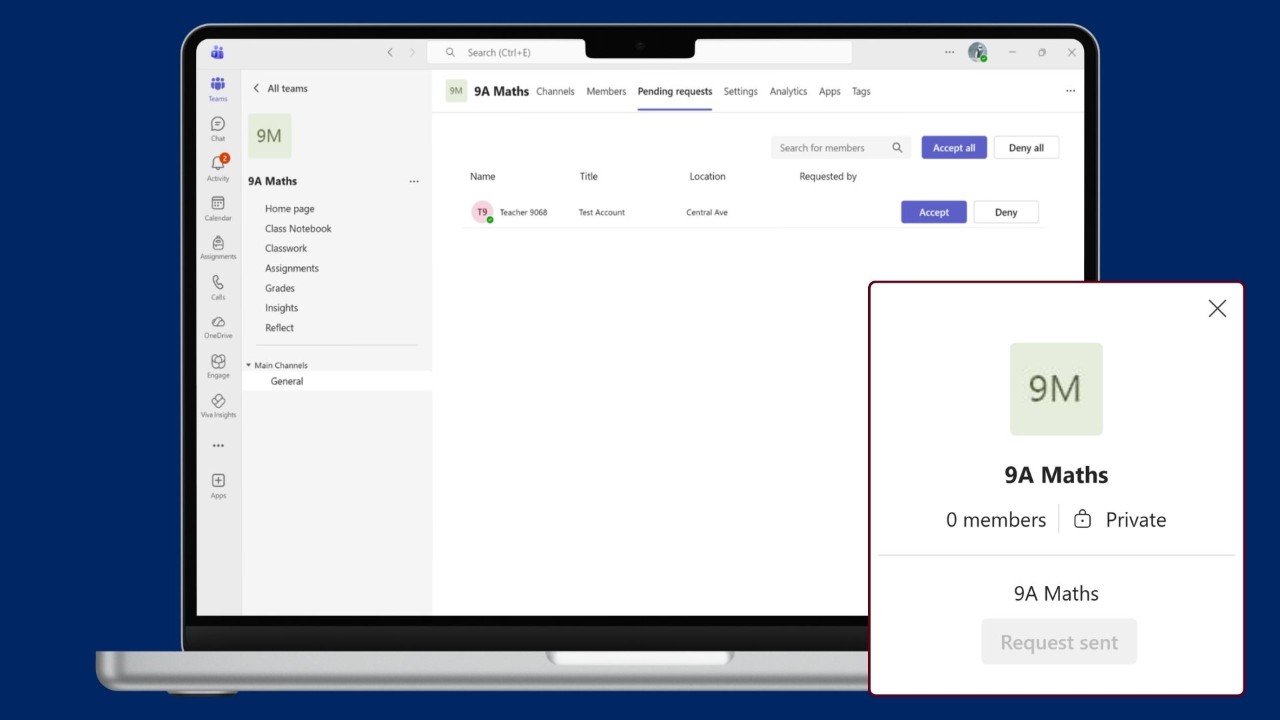Click the Request sent button
This screenshot has height=720, width=1280.
pyautogui.click(x=1059, y=642)
